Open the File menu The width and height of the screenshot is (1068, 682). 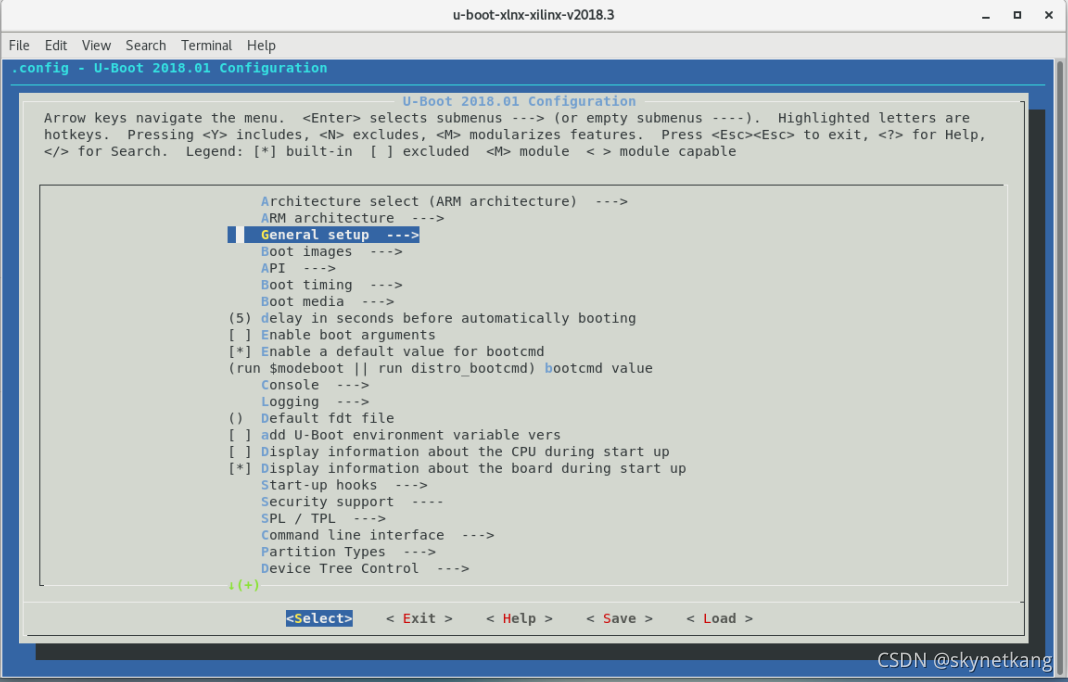click(19, 46)
